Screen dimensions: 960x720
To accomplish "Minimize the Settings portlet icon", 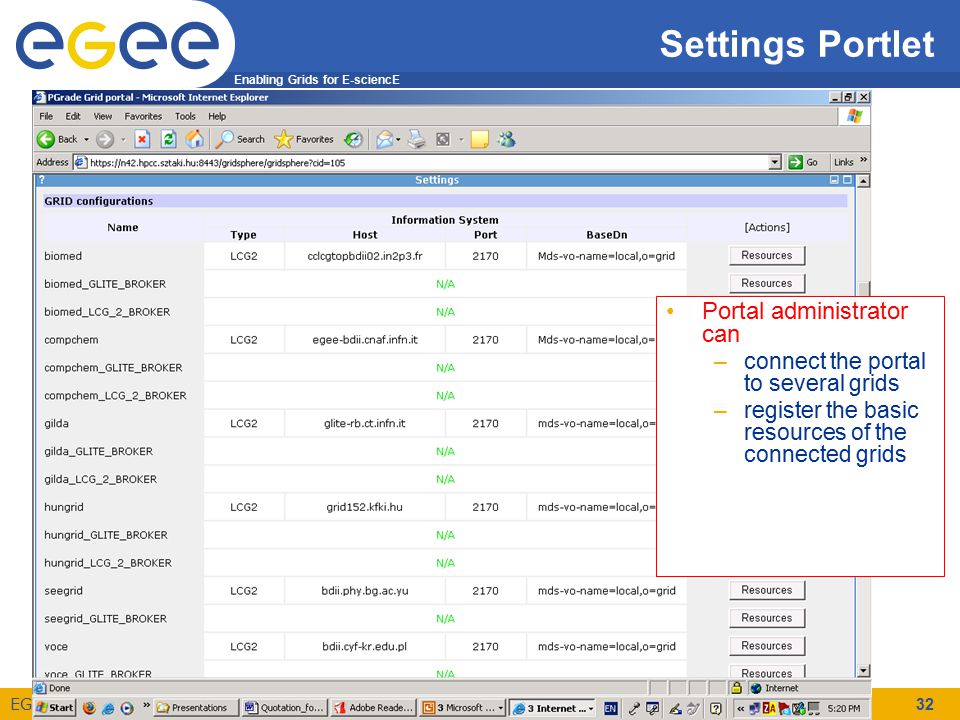I will coord(834,180).
